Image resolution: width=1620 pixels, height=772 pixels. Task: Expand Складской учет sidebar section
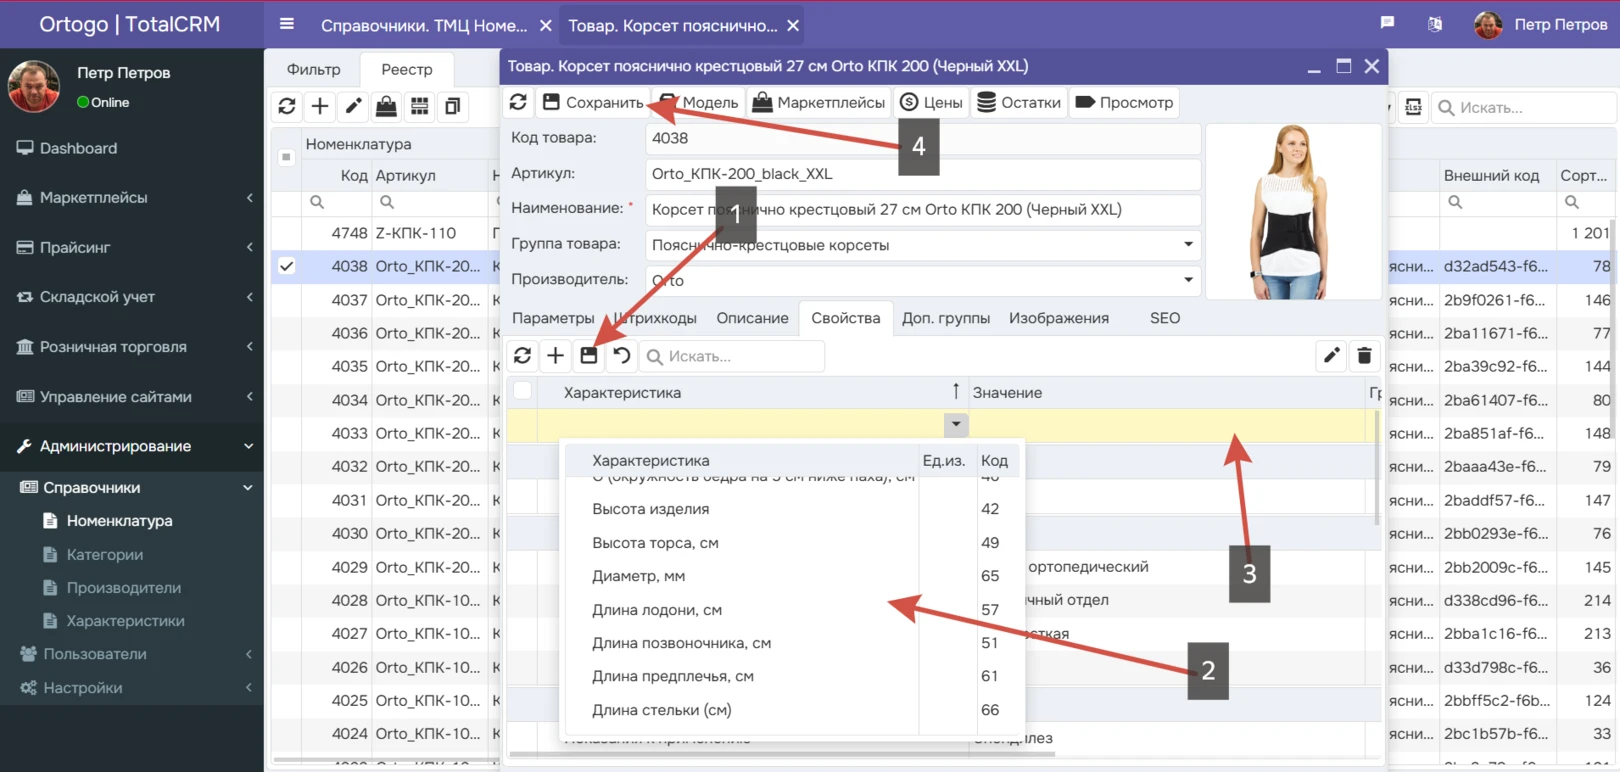(x=131, y=297)
